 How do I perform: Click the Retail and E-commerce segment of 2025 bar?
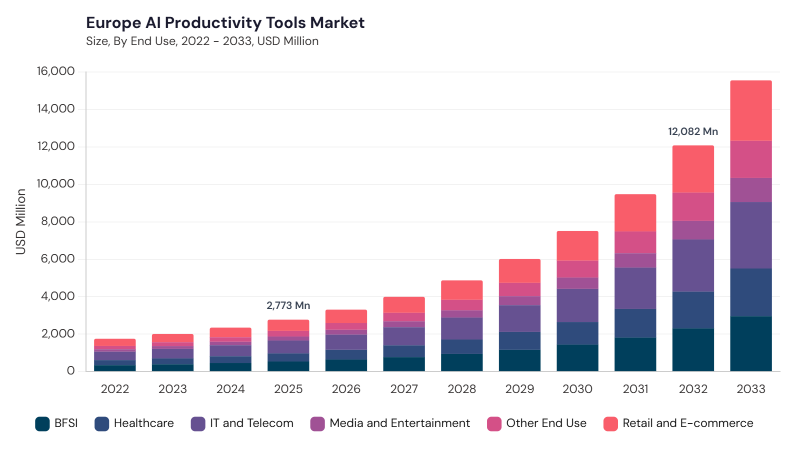click(288, 326)
